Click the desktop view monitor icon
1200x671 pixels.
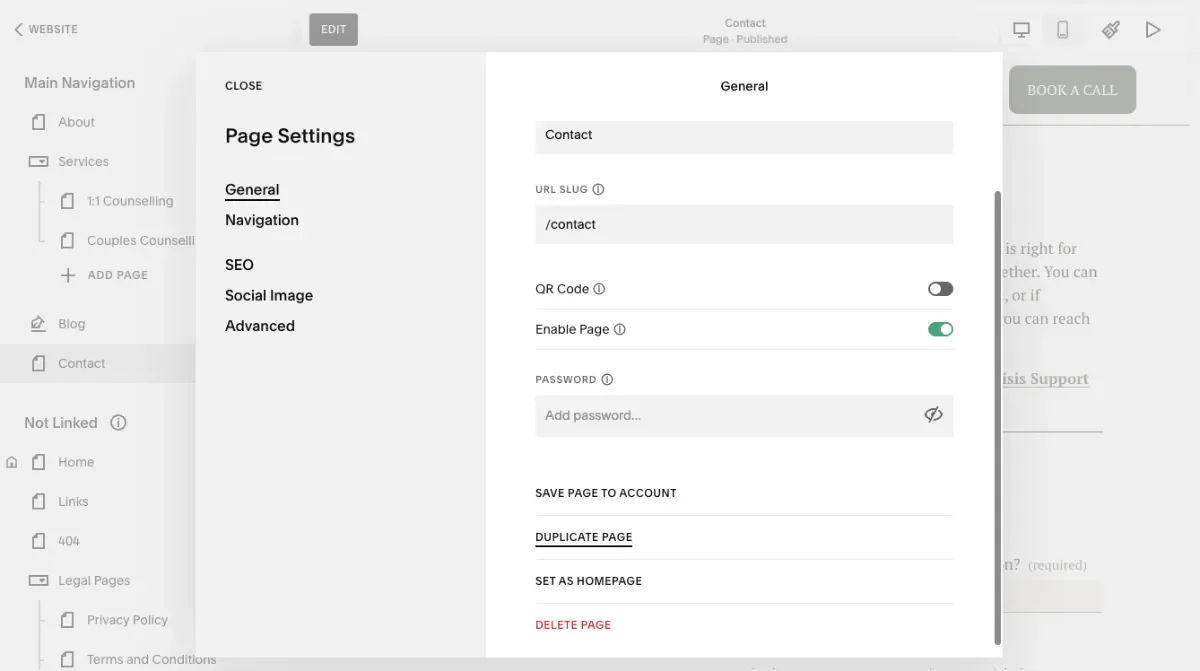(1021, 30)
